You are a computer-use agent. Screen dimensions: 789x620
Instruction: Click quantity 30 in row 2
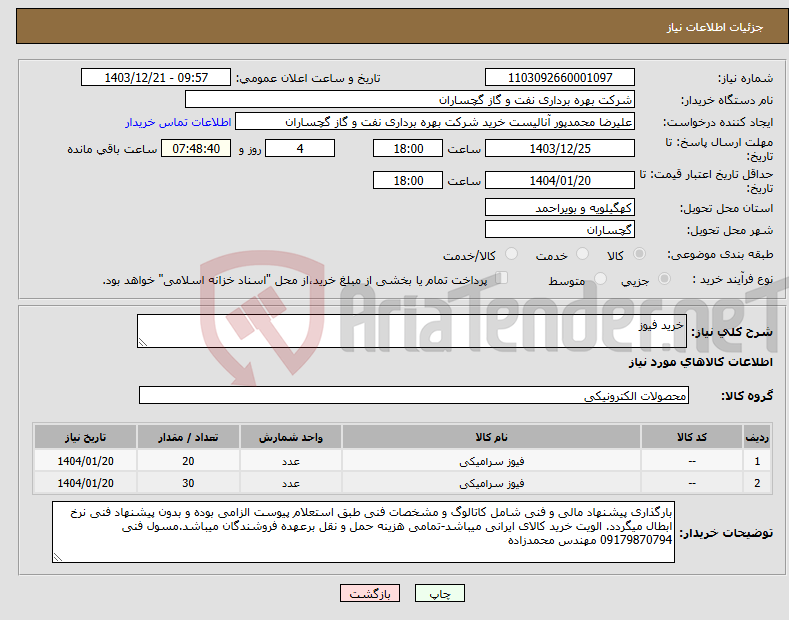[x=188, y=483]
